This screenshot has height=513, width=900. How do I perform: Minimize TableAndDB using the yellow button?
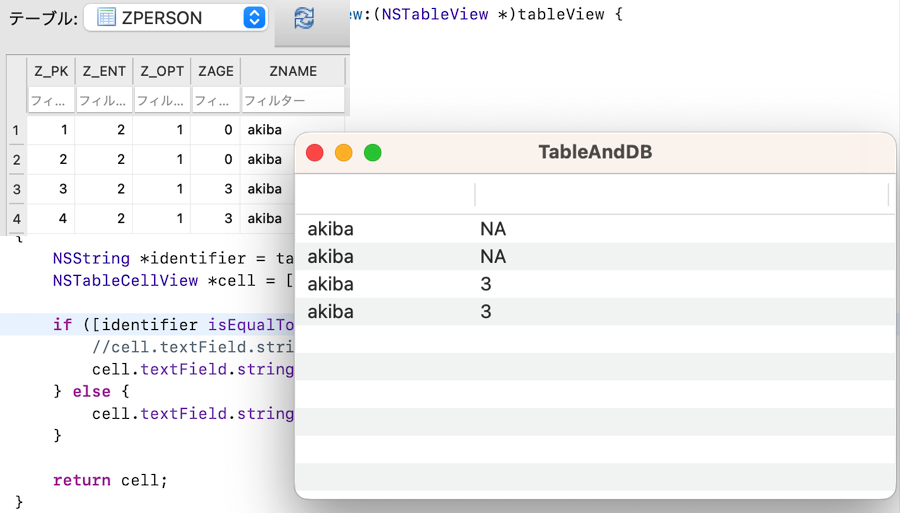[x=343, y=153]
